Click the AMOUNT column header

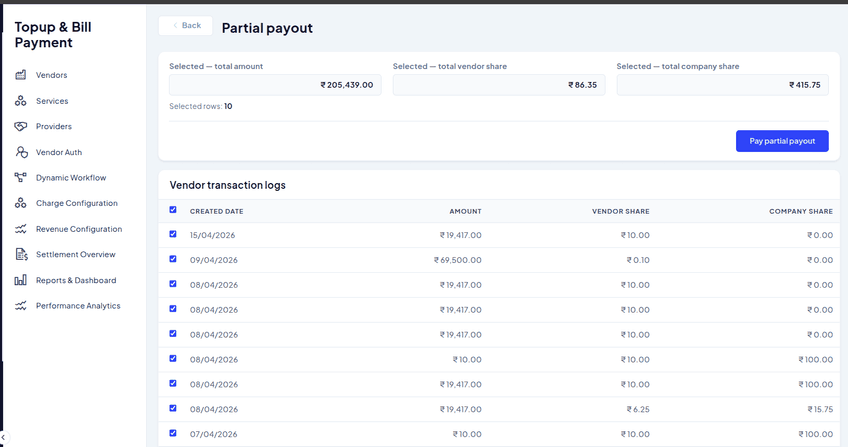(x=465, y=211)
